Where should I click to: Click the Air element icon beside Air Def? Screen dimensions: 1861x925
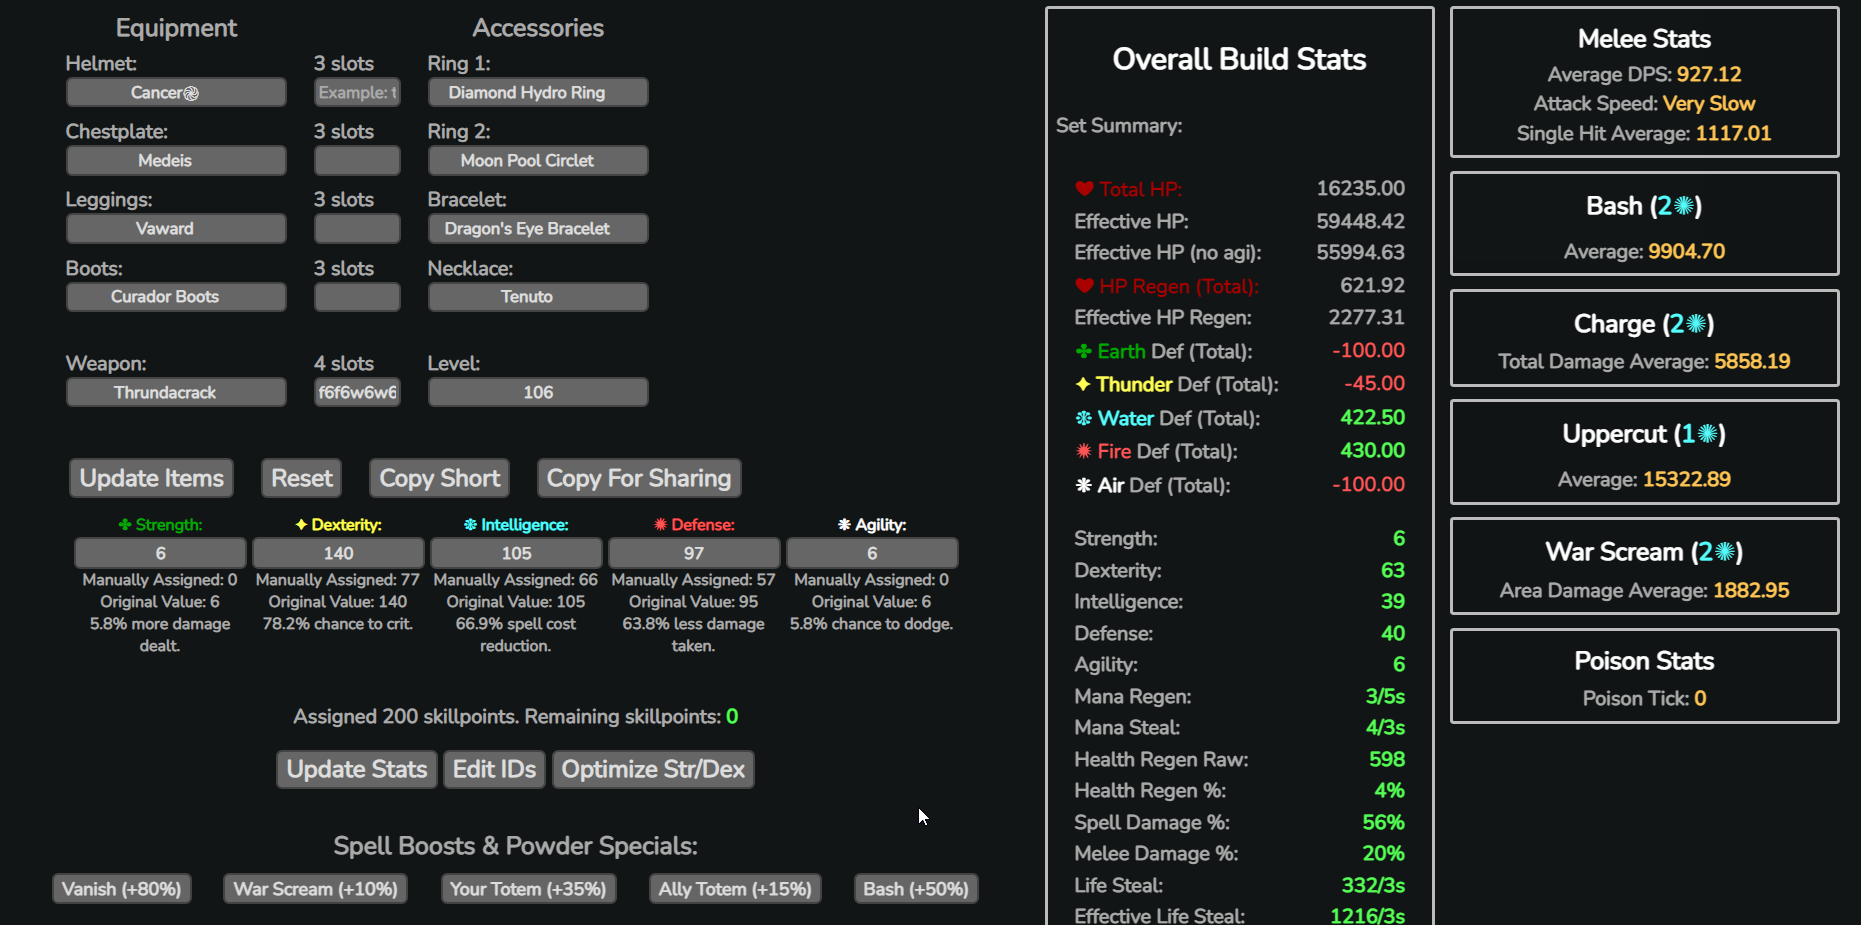[1083, 485]
